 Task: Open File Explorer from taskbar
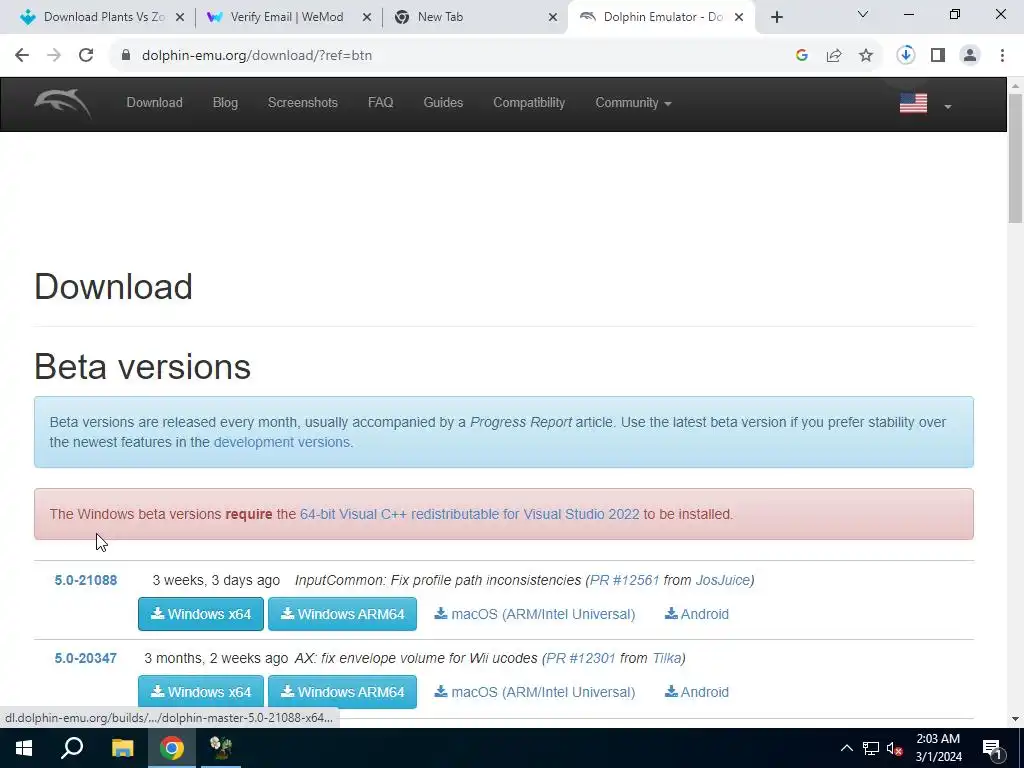[122, 748]
